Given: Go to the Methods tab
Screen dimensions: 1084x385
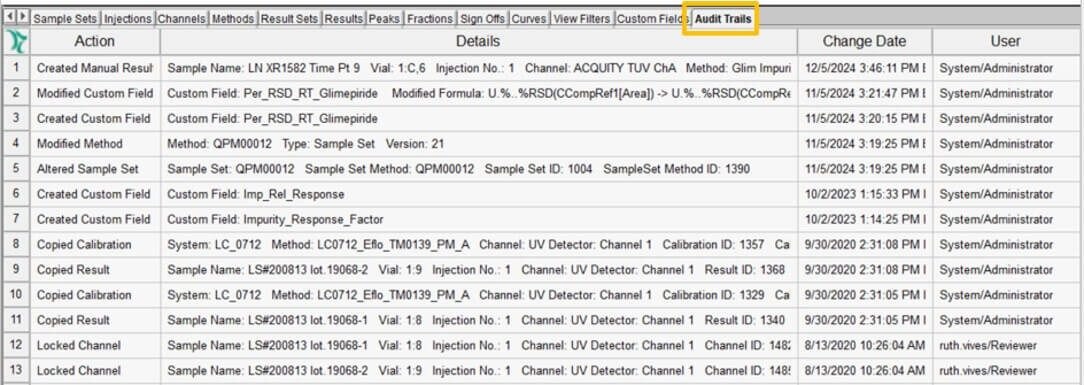Looking at the screenshot, I should [233, 19].
